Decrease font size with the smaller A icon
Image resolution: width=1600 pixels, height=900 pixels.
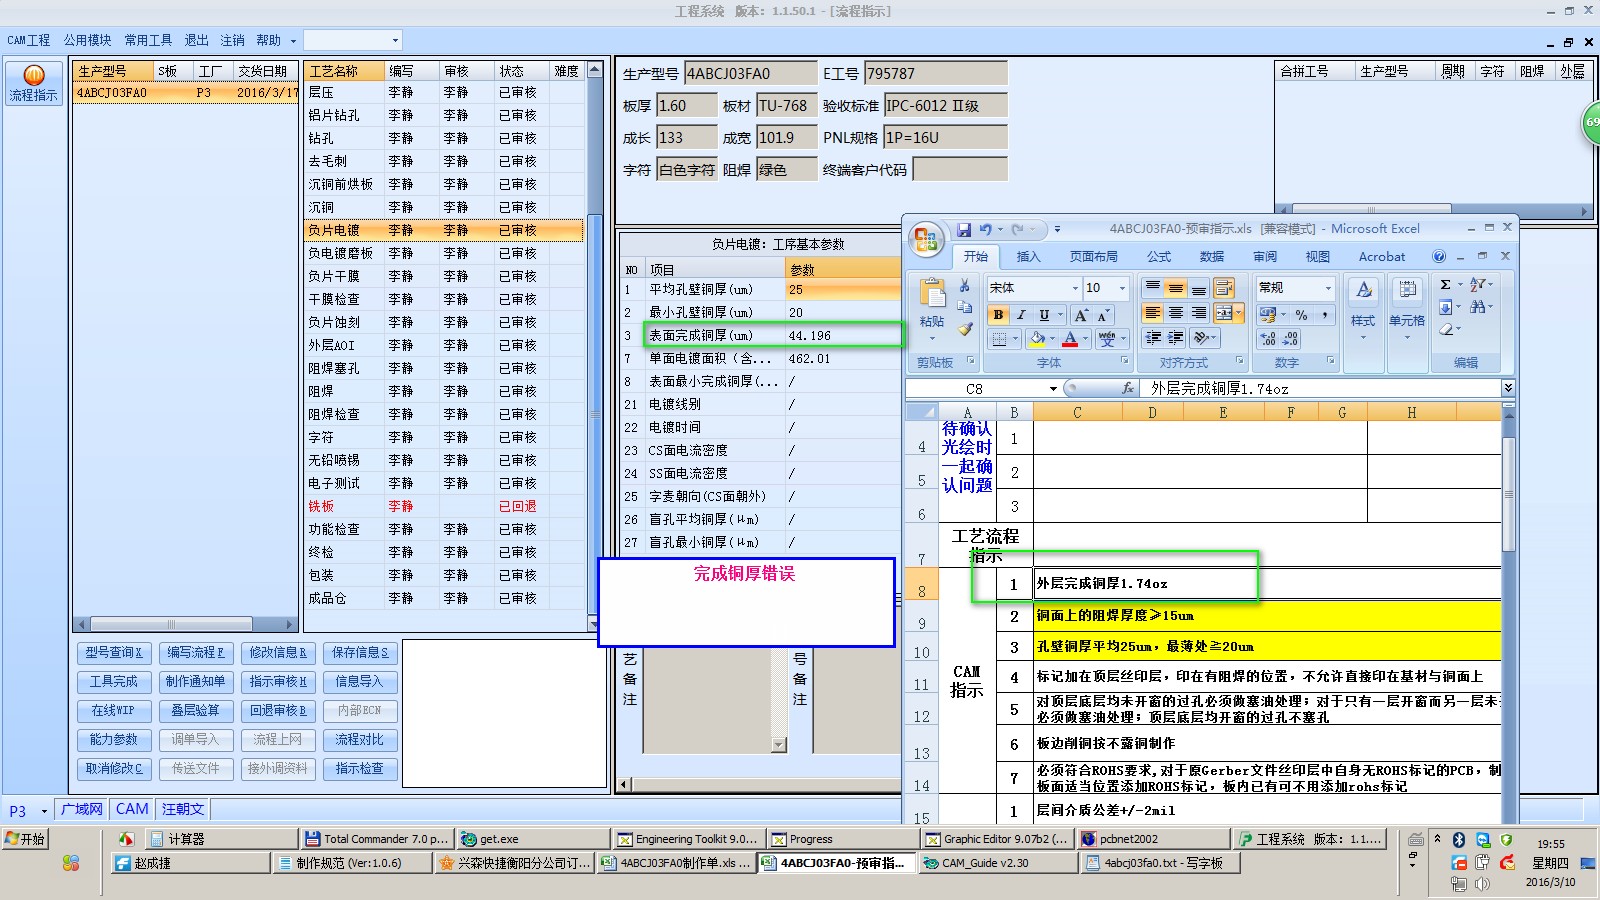point(1103,315)
